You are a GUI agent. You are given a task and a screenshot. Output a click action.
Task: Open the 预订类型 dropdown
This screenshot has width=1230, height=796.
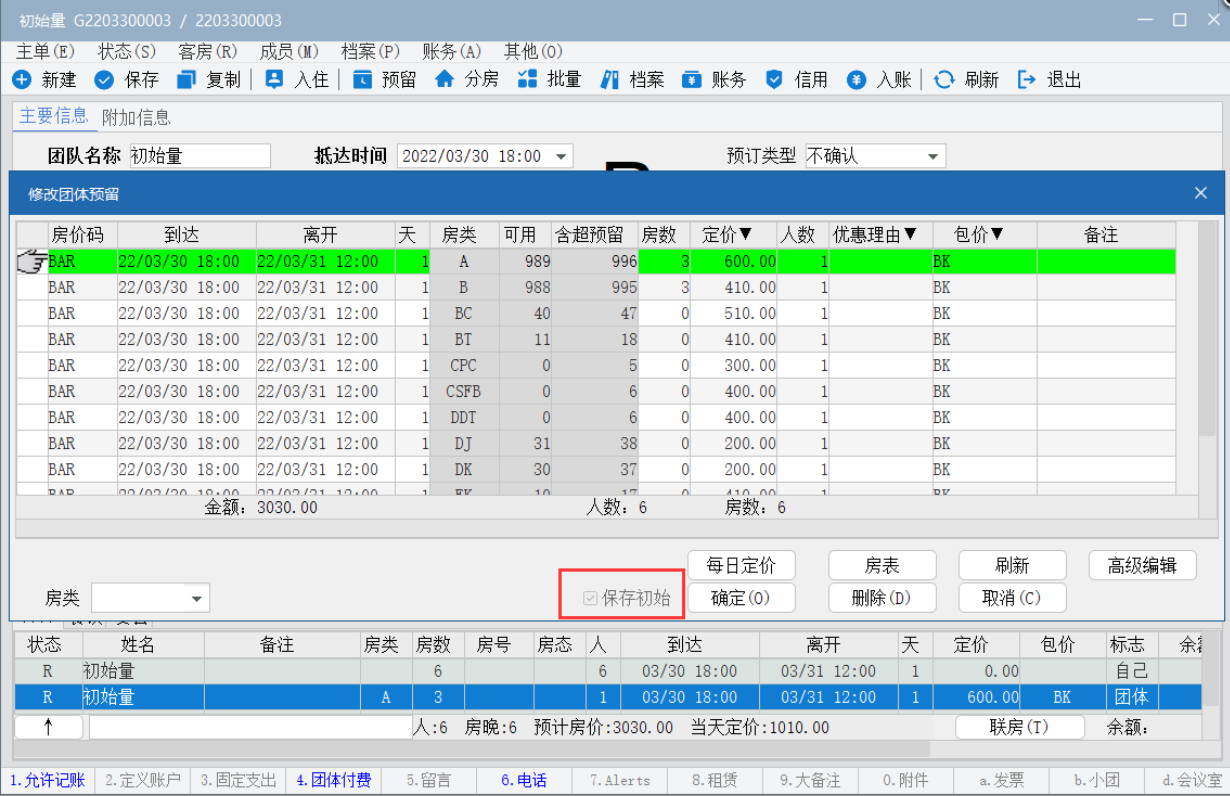coord(933,156)
